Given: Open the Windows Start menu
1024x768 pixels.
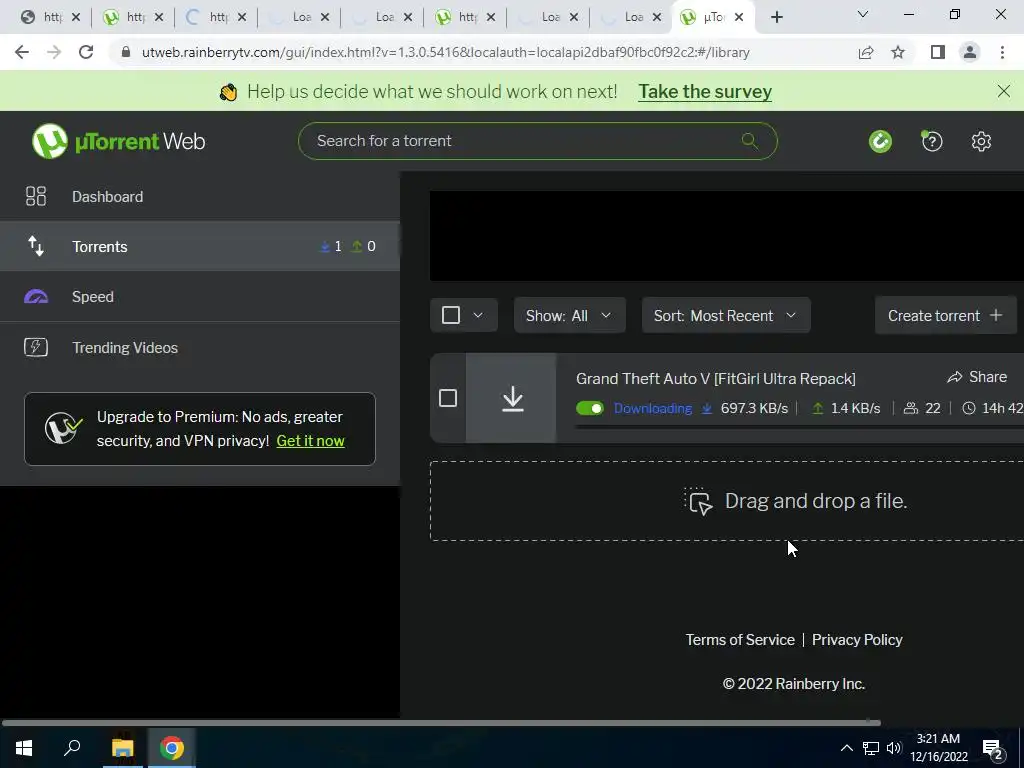Looking at the screenshot, I should click(24, 748).
